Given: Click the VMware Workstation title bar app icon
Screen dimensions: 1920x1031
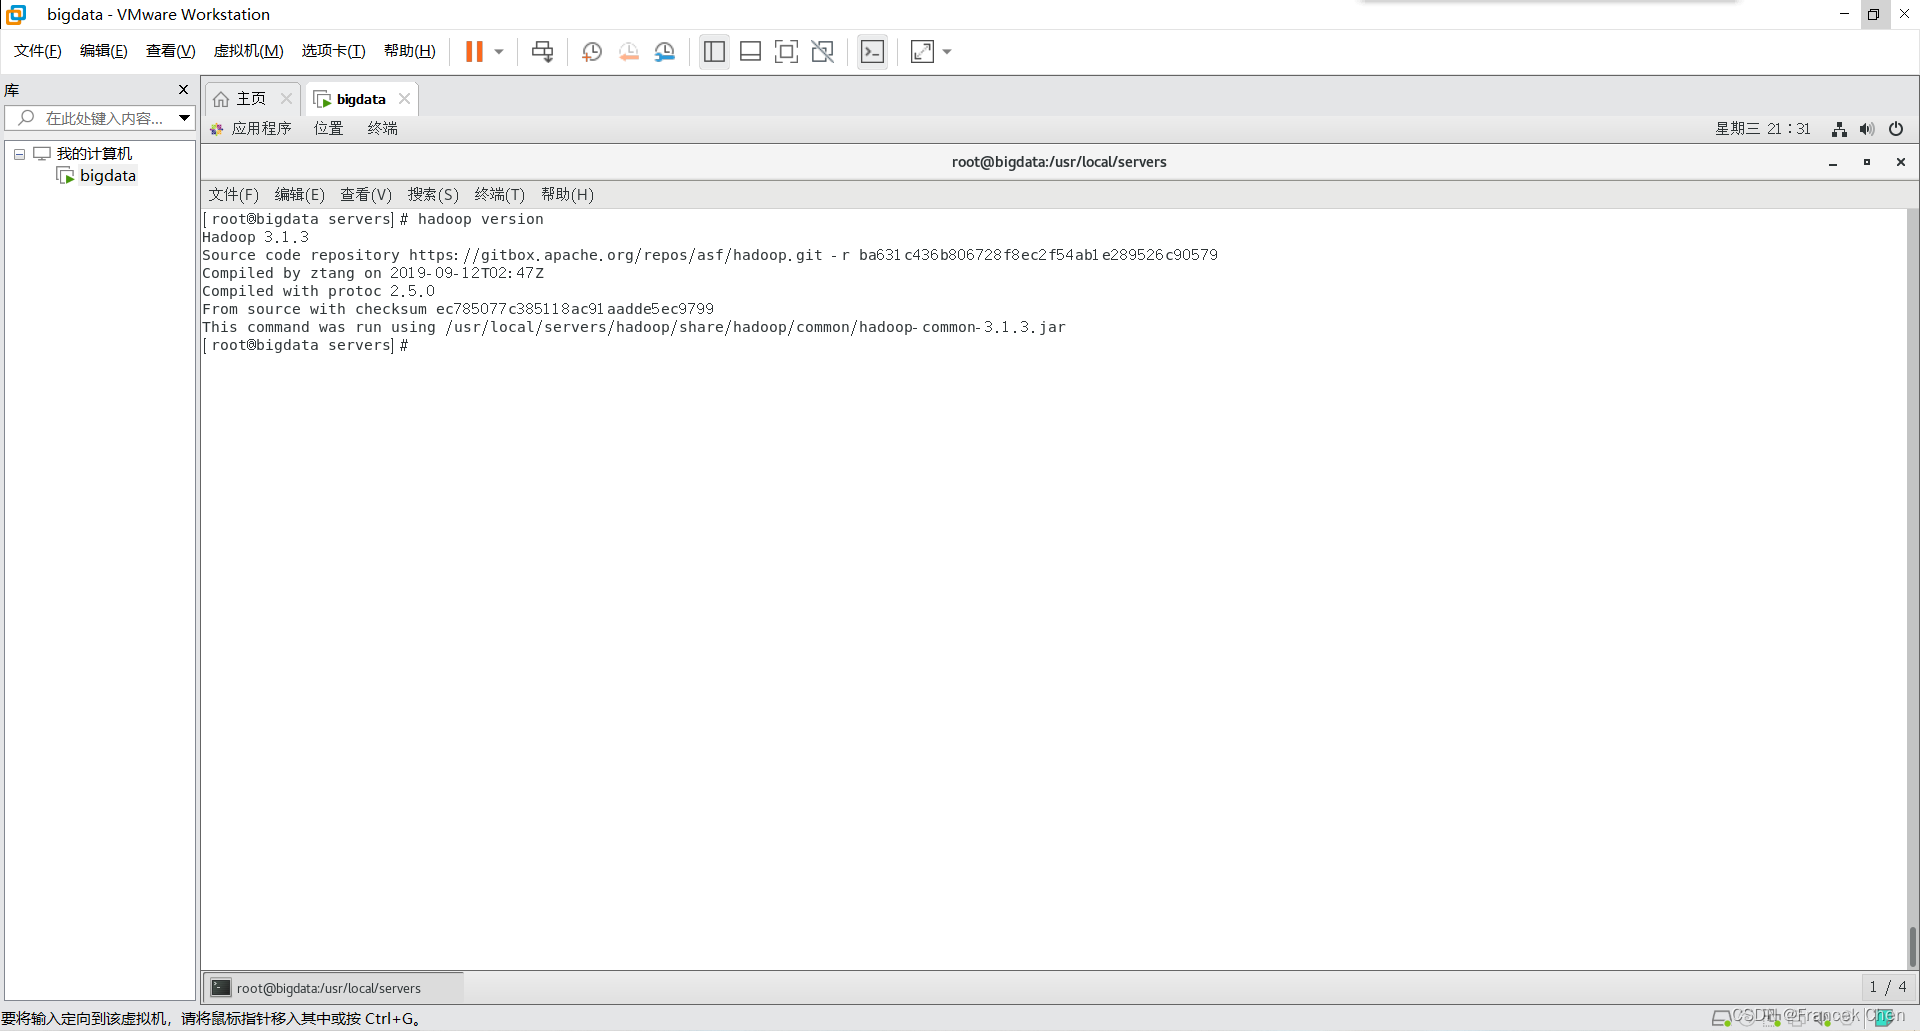Looking at the screenshot, I should 16,14.
